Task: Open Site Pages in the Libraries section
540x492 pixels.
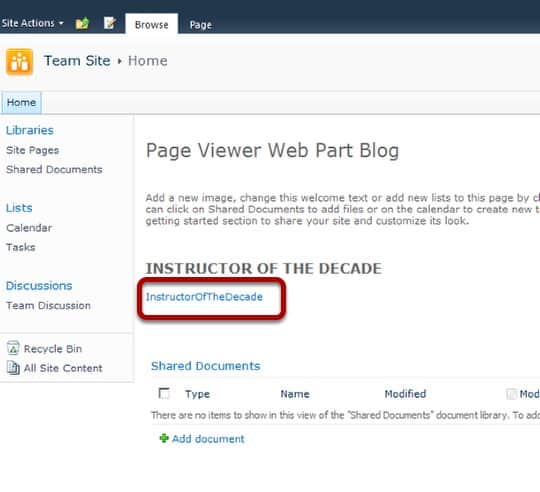Action: click(32, 150)
